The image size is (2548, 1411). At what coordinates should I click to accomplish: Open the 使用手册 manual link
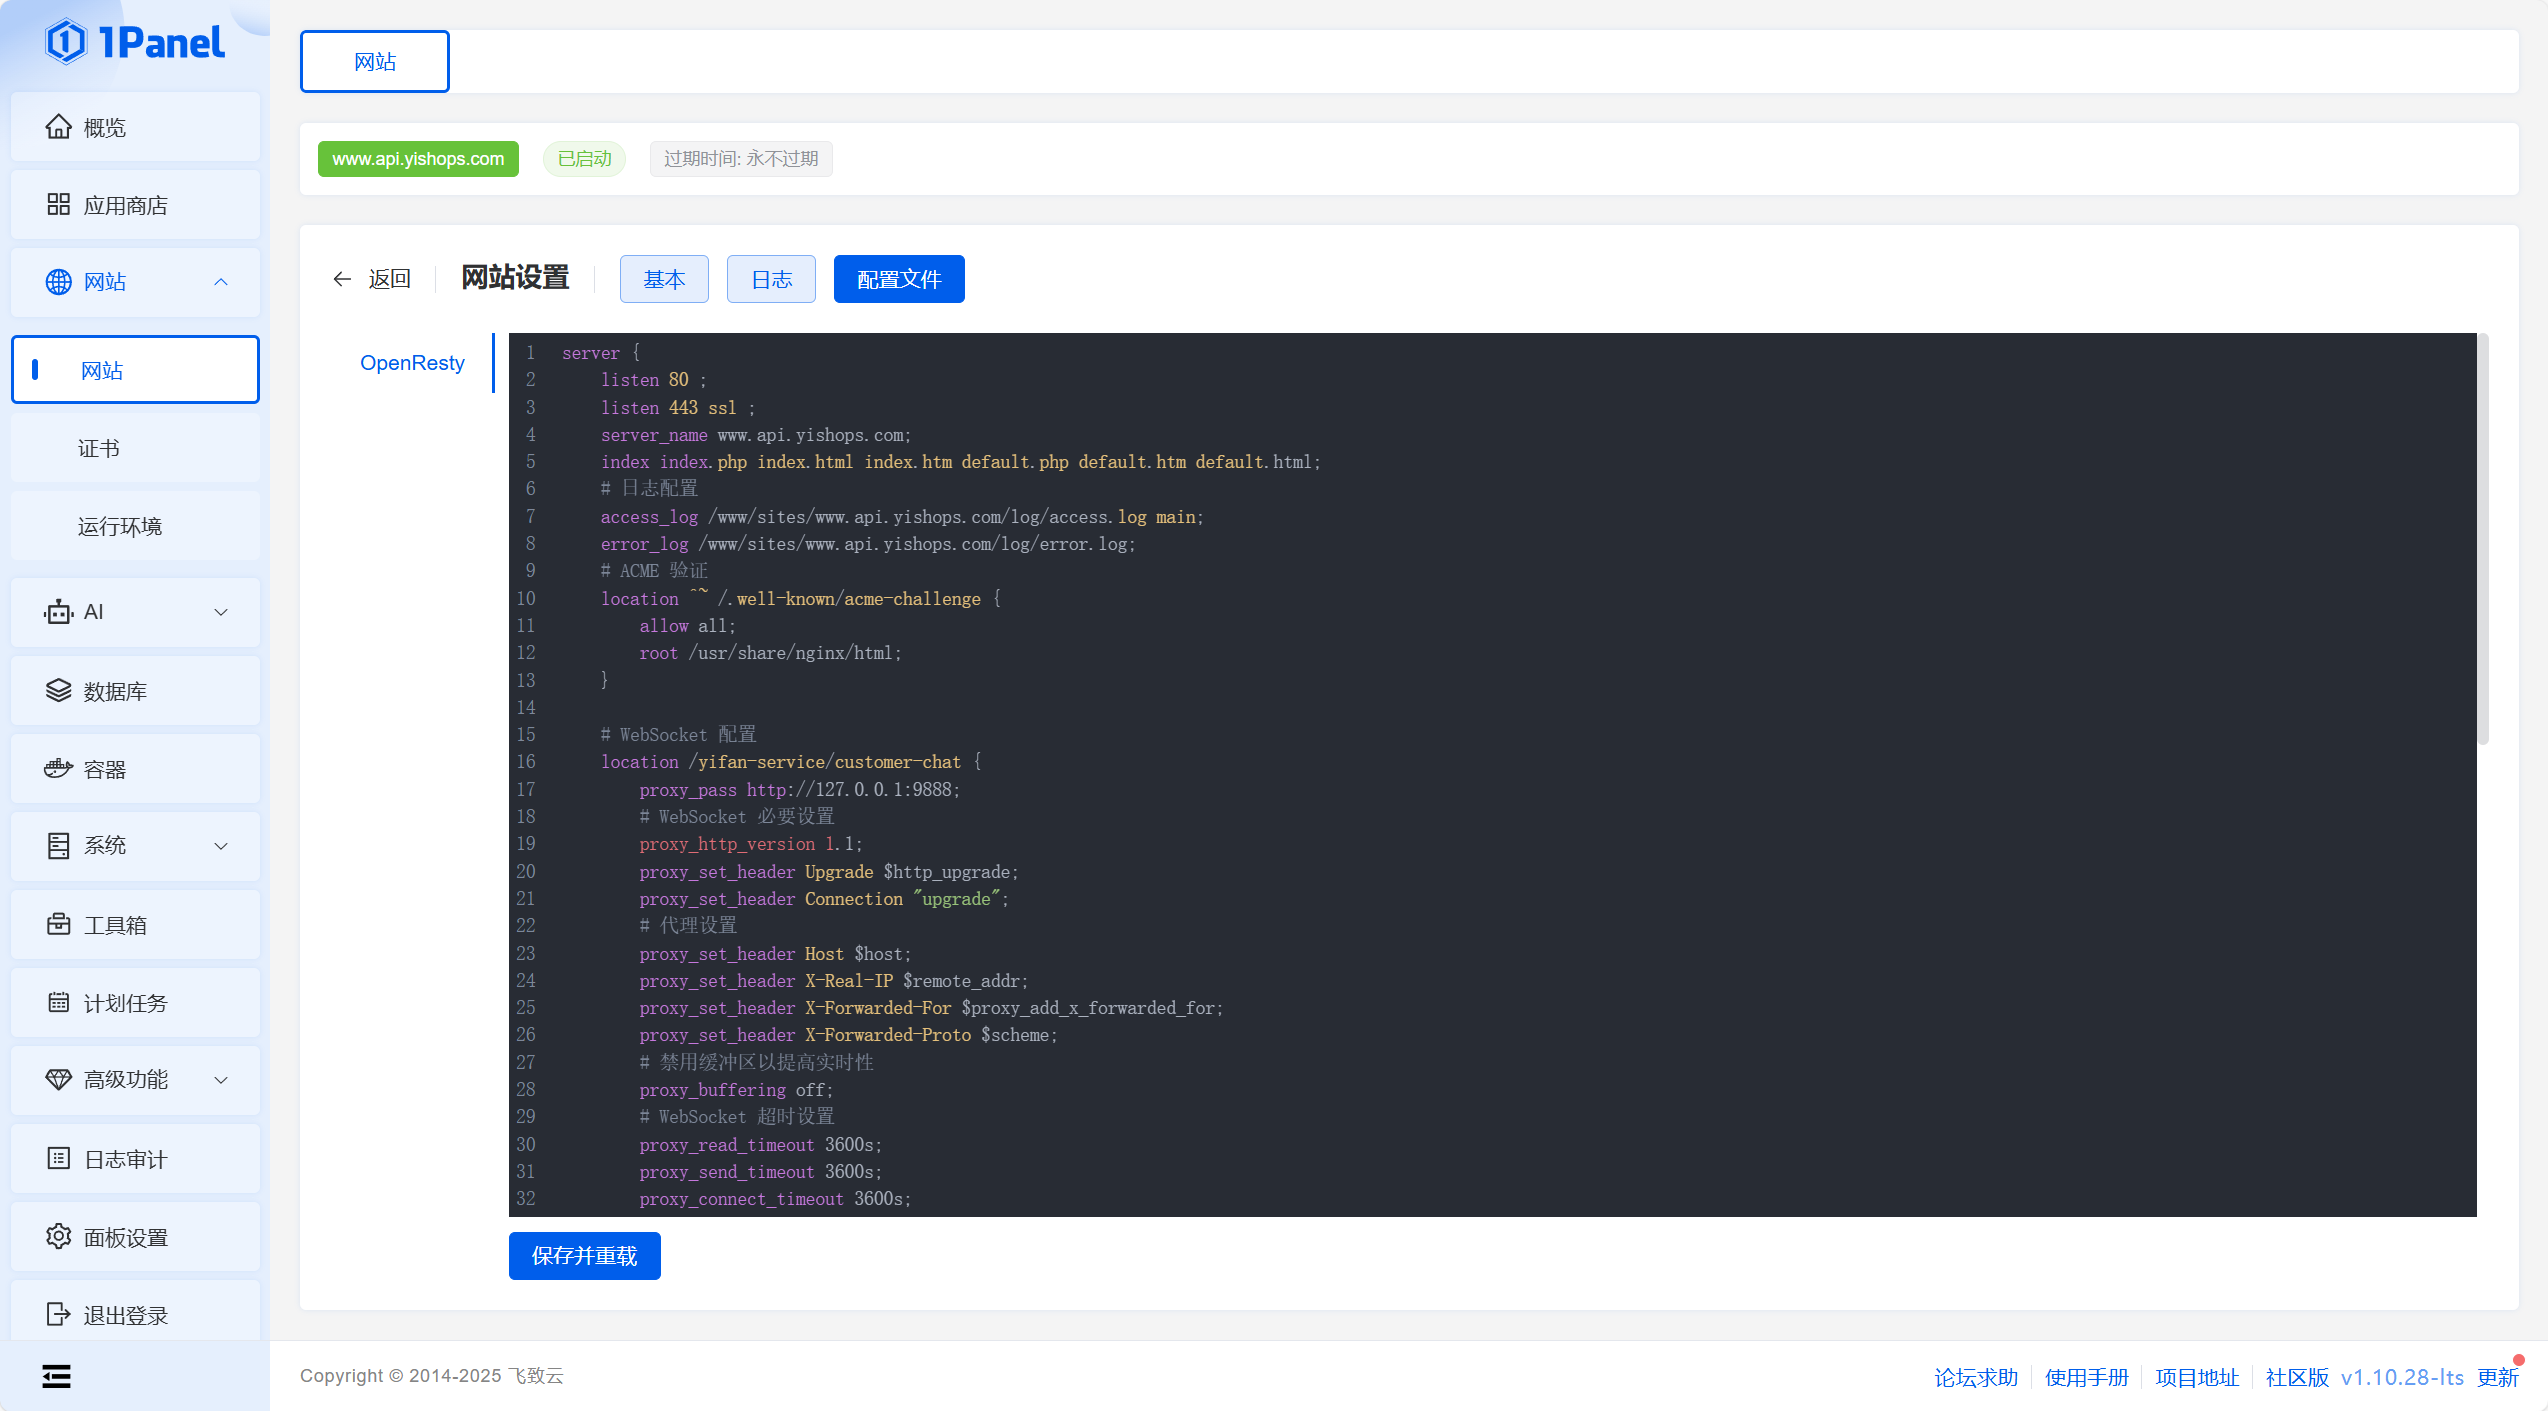(2087, 1377)
